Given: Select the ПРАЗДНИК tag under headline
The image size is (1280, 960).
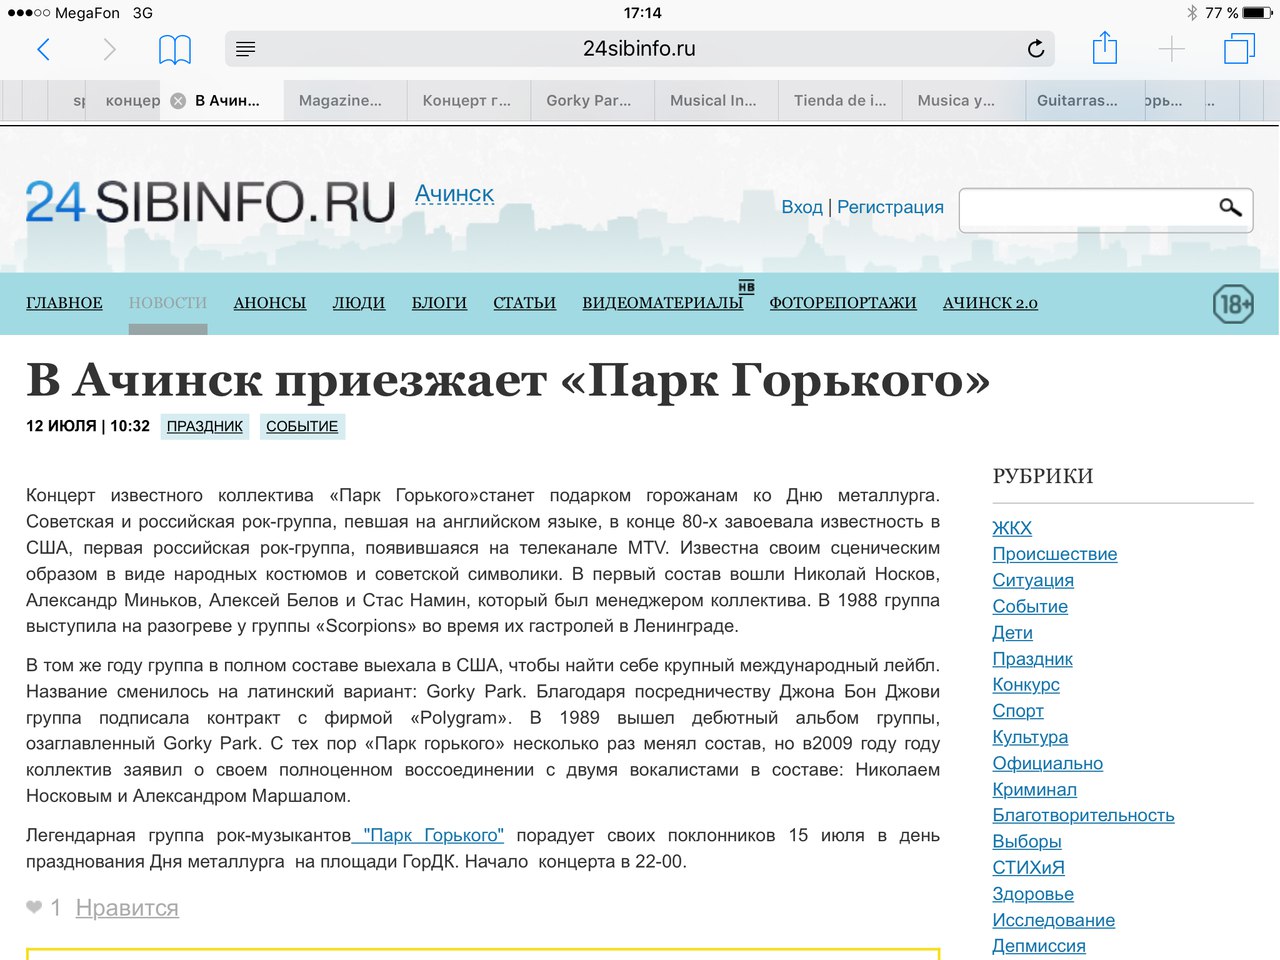Looking at the screenshot, I should [204, 426].
